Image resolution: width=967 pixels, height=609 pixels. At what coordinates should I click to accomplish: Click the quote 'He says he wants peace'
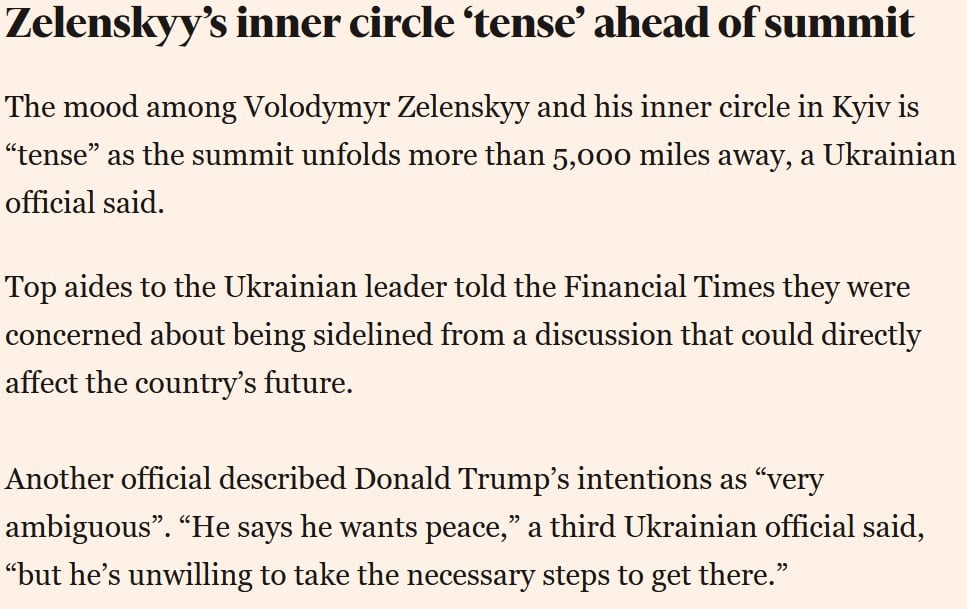tap(348, 529)
